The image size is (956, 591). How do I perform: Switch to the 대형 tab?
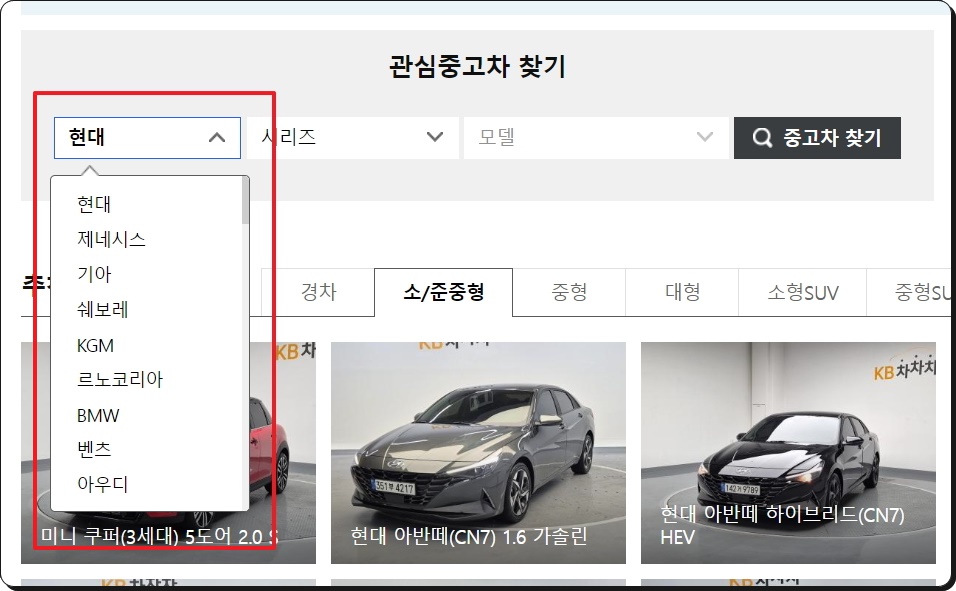pos(682,292)
